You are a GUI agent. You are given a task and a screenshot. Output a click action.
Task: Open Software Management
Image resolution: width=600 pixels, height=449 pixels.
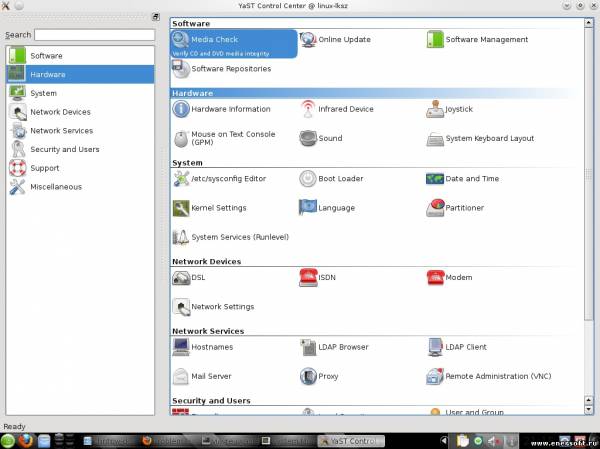pyautogui.click(x=477, y=39)
